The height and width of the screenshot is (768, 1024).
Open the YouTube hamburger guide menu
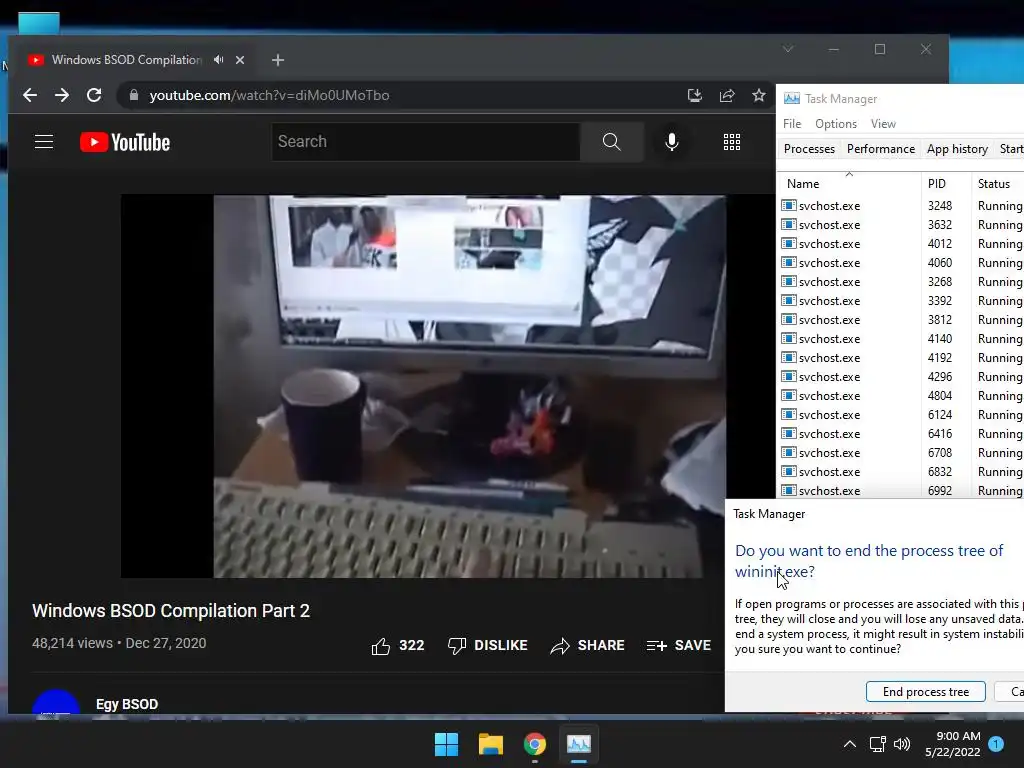point(44,142)
